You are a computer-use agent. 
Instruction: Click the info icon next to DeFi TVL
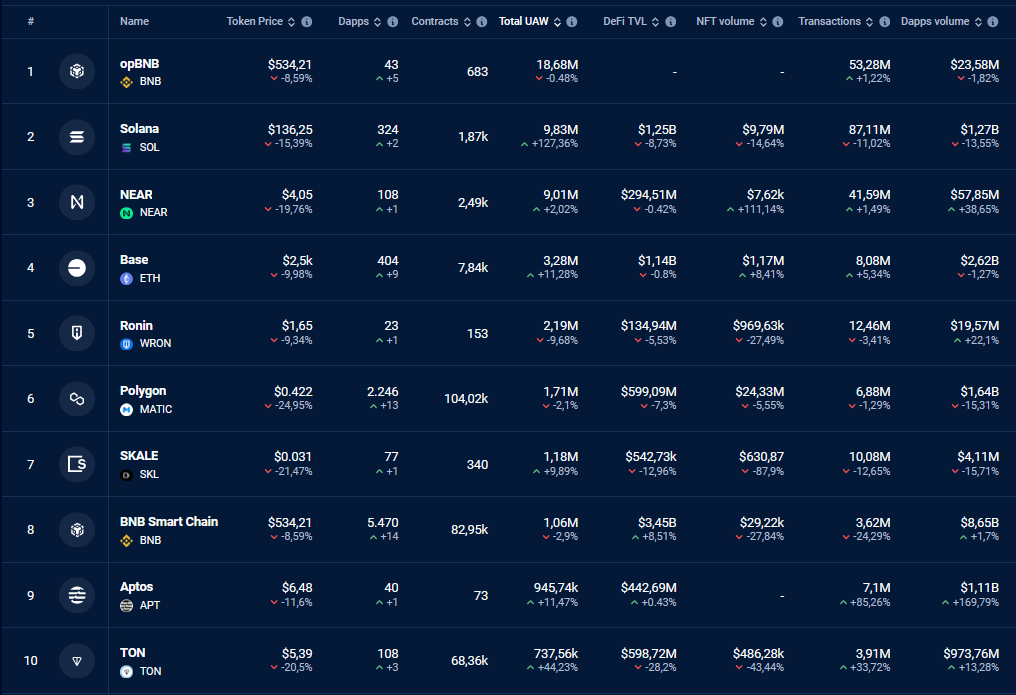[671, 21]
